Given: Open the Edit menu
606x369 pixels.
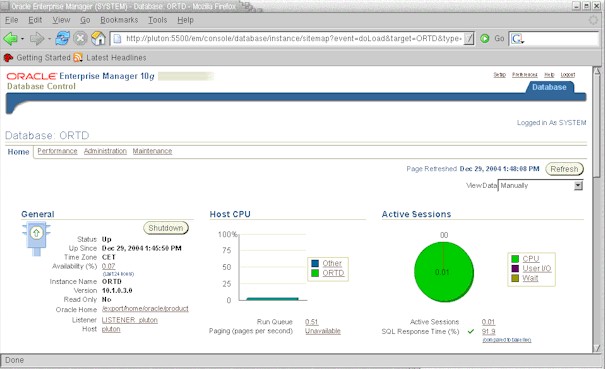Looking at the screenshot, I should [35, 20].
